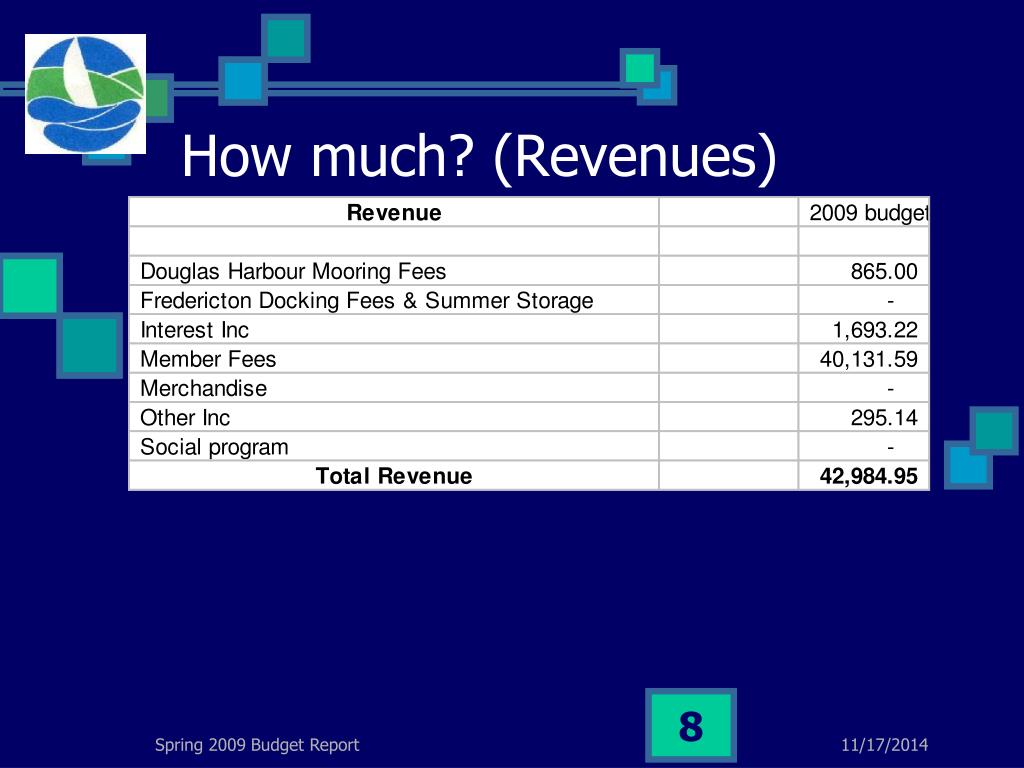
Task: Click the 'Member Fees' row label
Action: point(208,359)
